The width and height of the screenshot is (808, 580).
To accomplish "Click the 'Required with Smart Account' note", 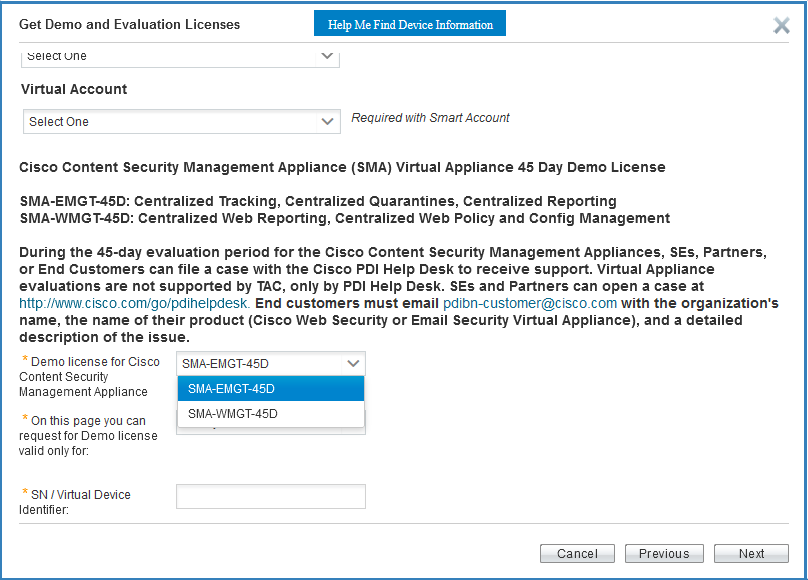I will point(430,118).
